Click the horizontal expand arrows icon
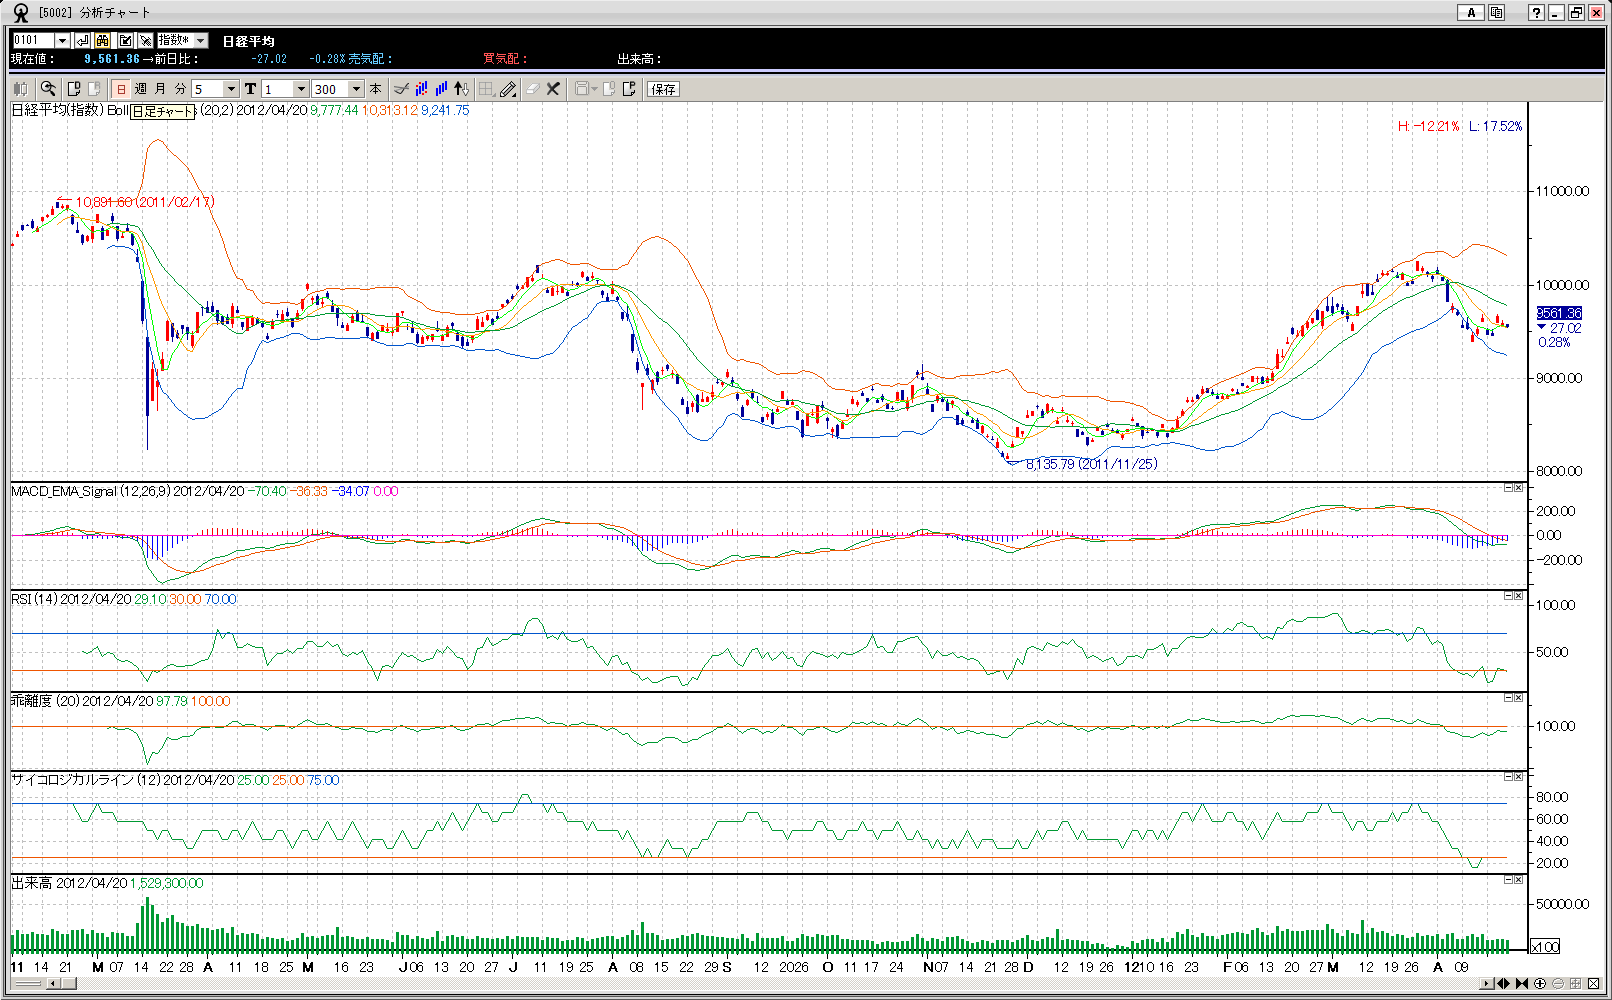 tap(1503, 984)
